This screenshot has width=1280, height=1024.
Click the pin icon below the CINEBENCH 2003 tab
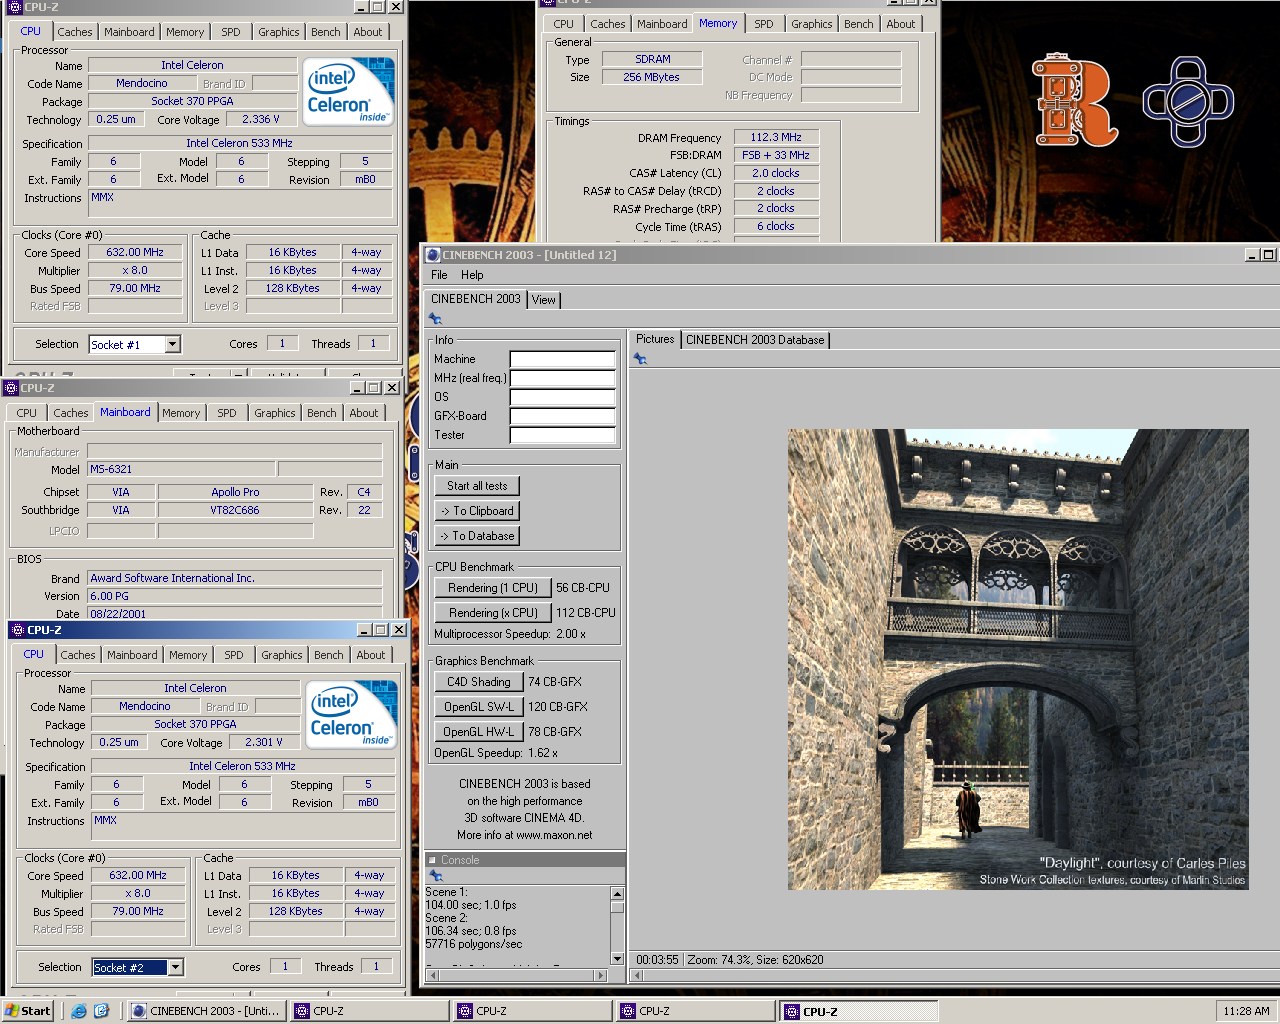[435, 319]
